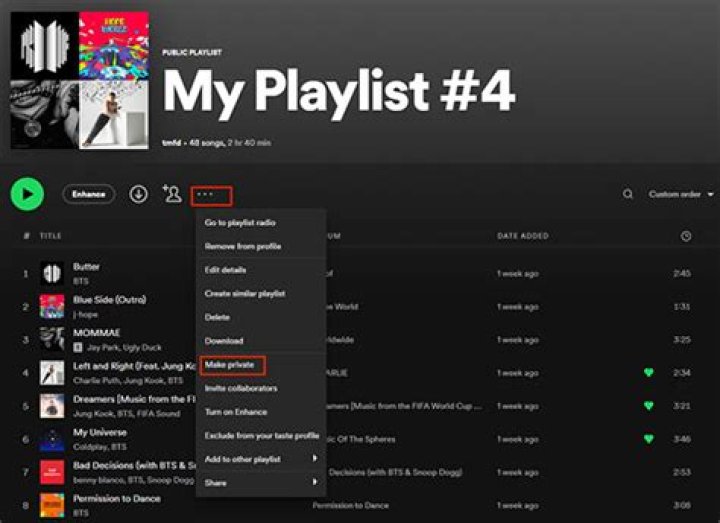The width and height of the screenshot is (720, 523).
Task: Expand the Share submenu
Action: tap(260, 483)
